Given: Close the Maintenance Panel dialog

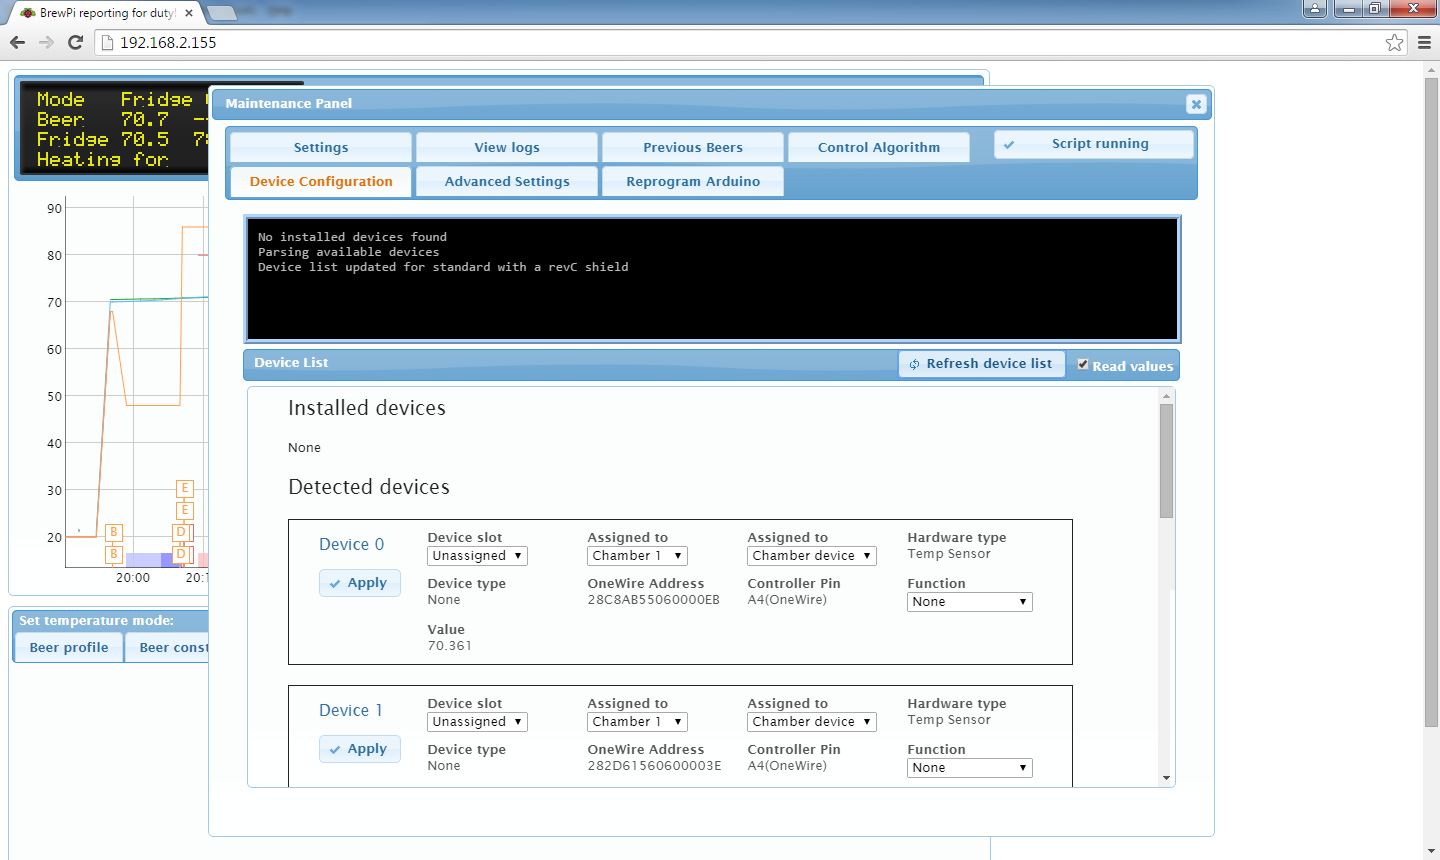Looking at the screenshot, I should [1196, 104].
